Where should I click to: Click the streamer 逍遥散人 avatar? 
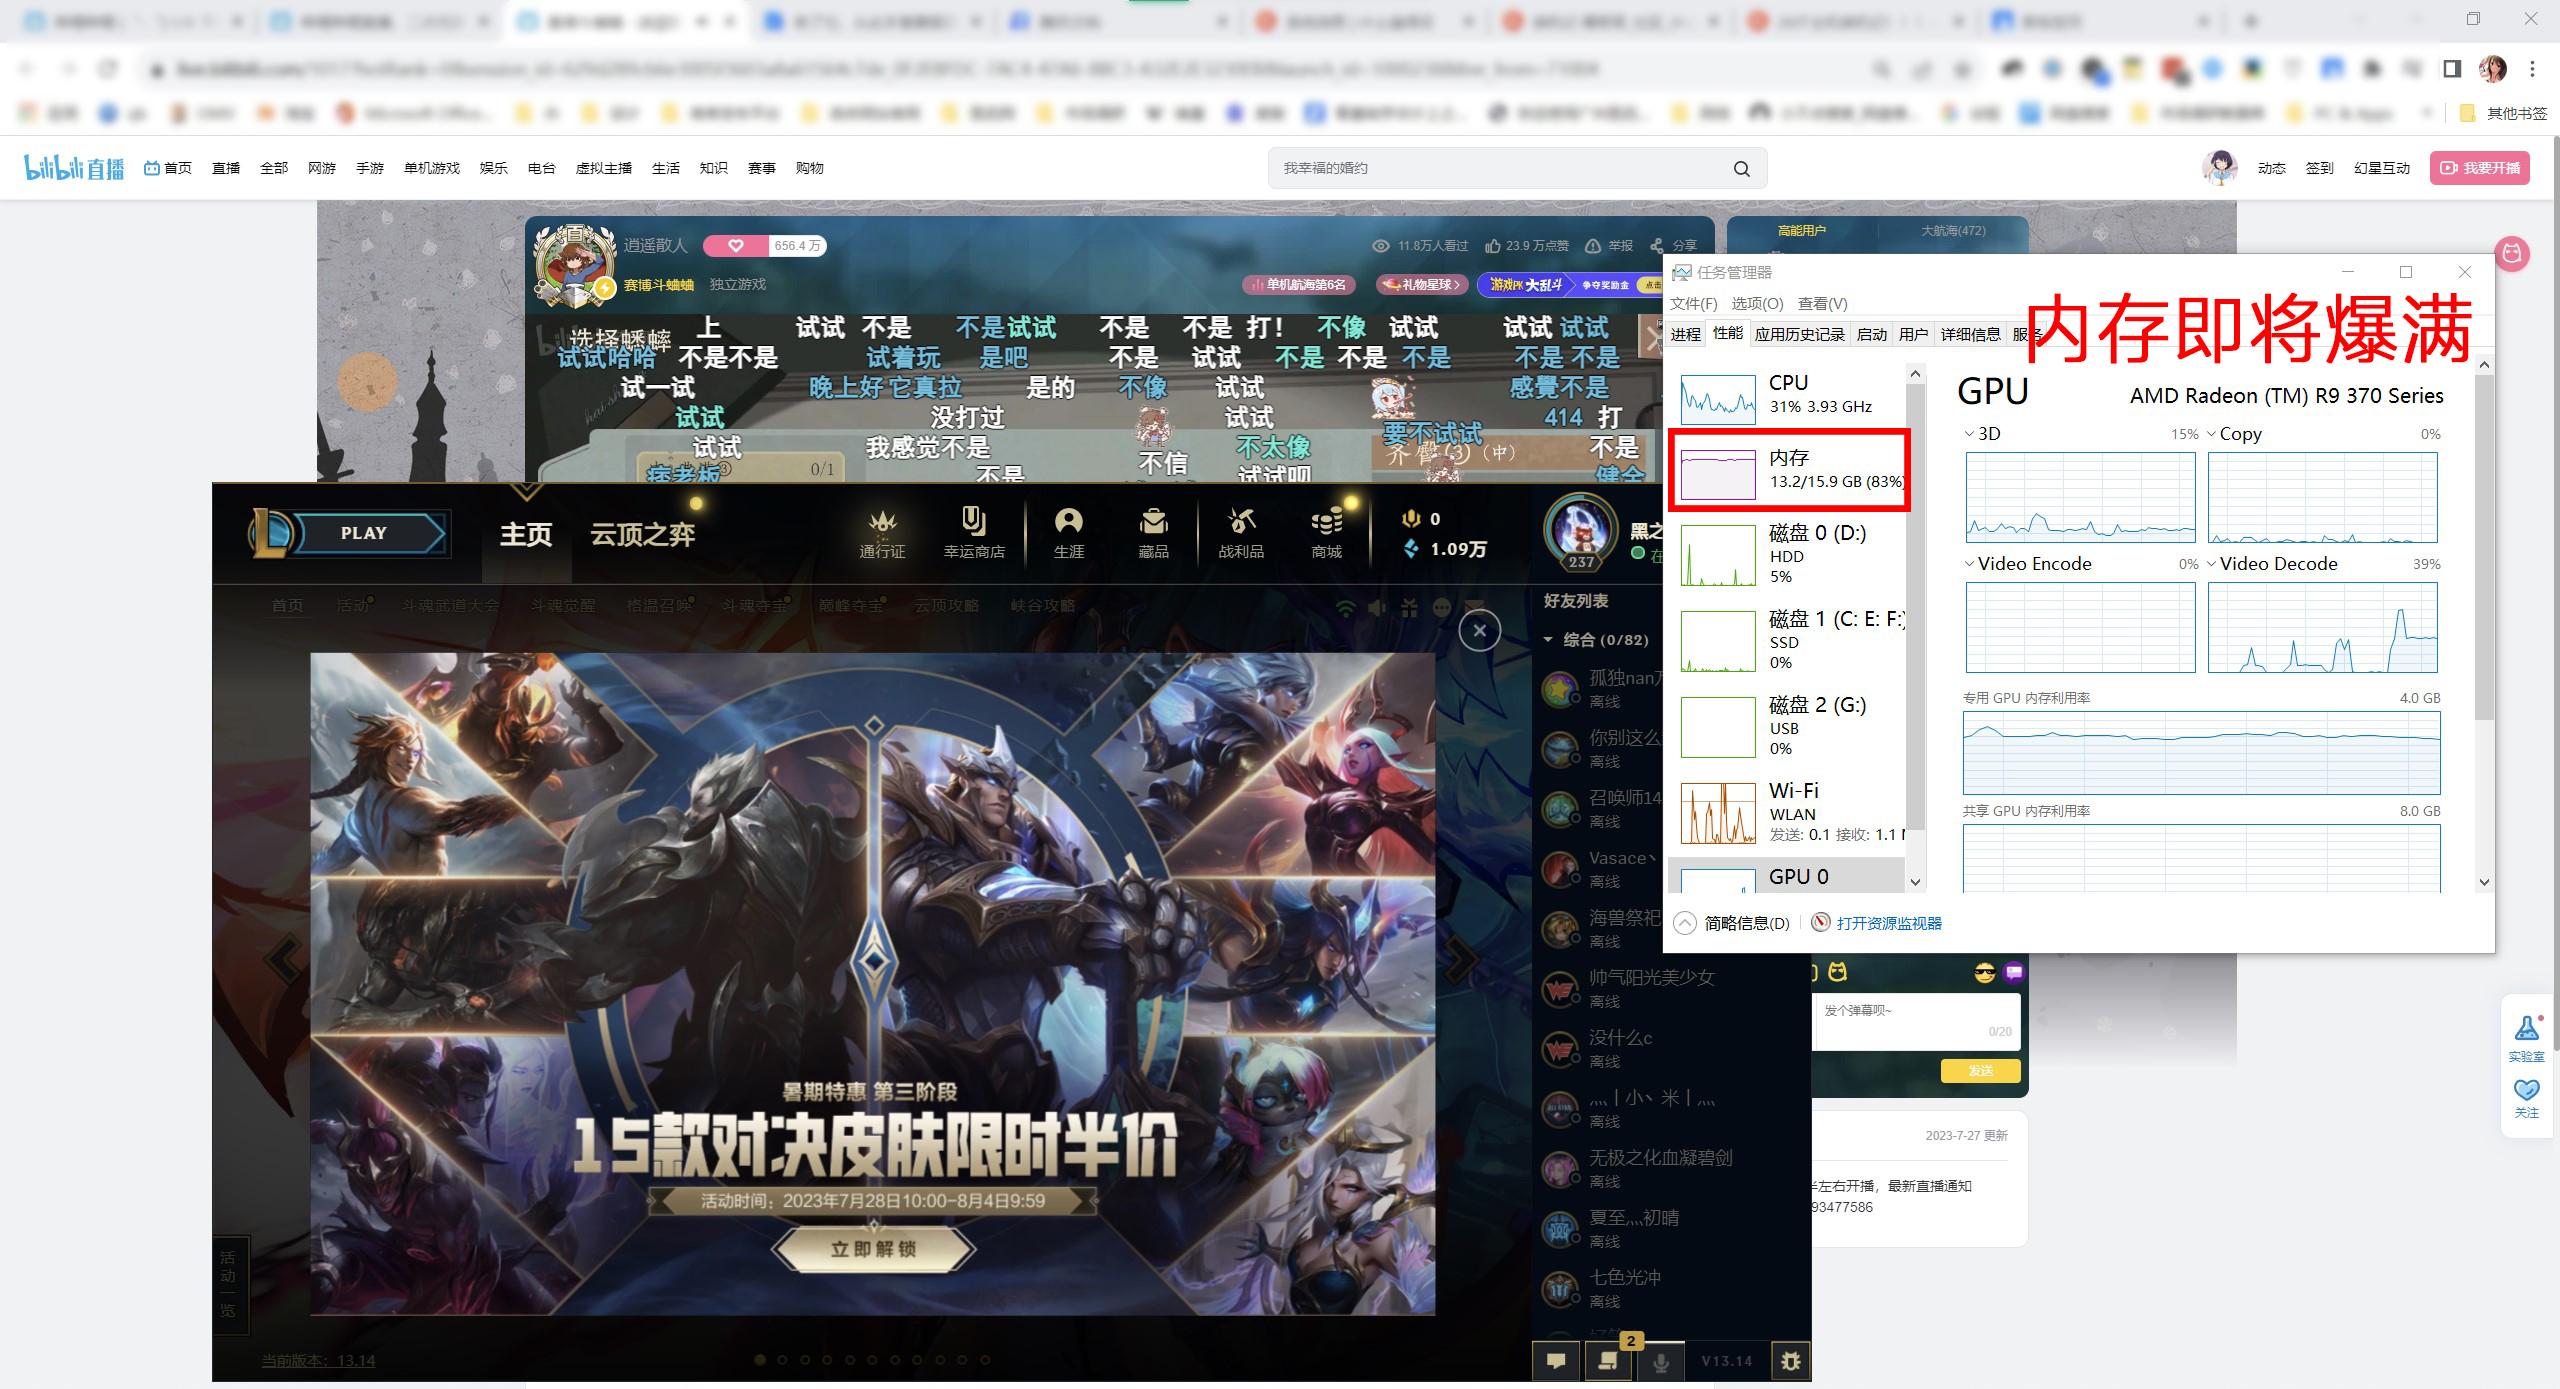tap(575, 263)
